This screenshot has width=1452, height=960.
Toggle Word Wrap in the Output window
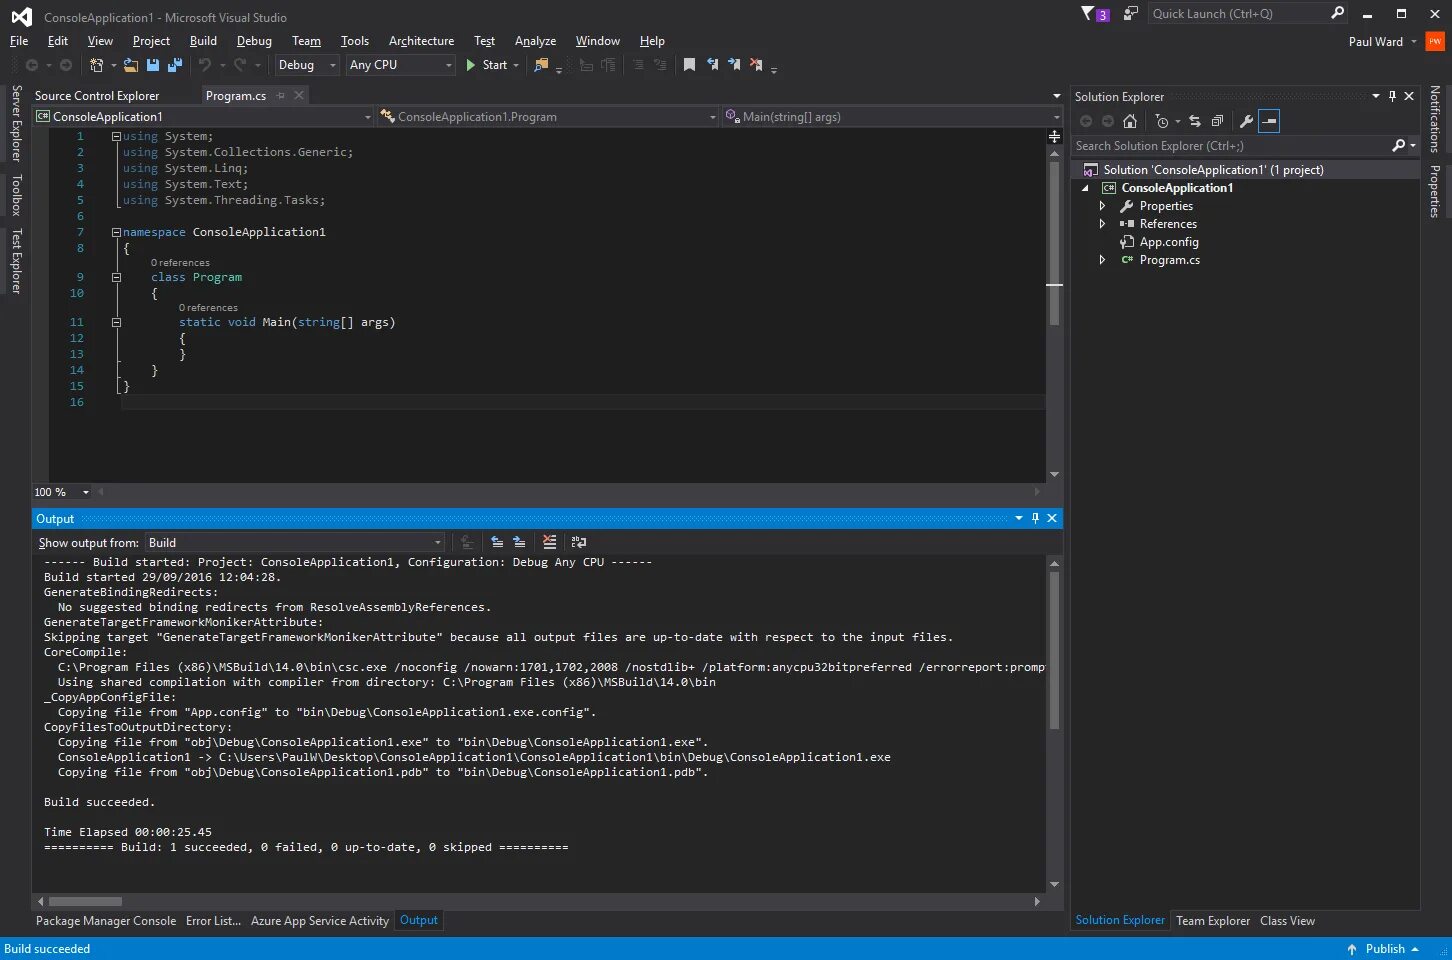(578, 542)
